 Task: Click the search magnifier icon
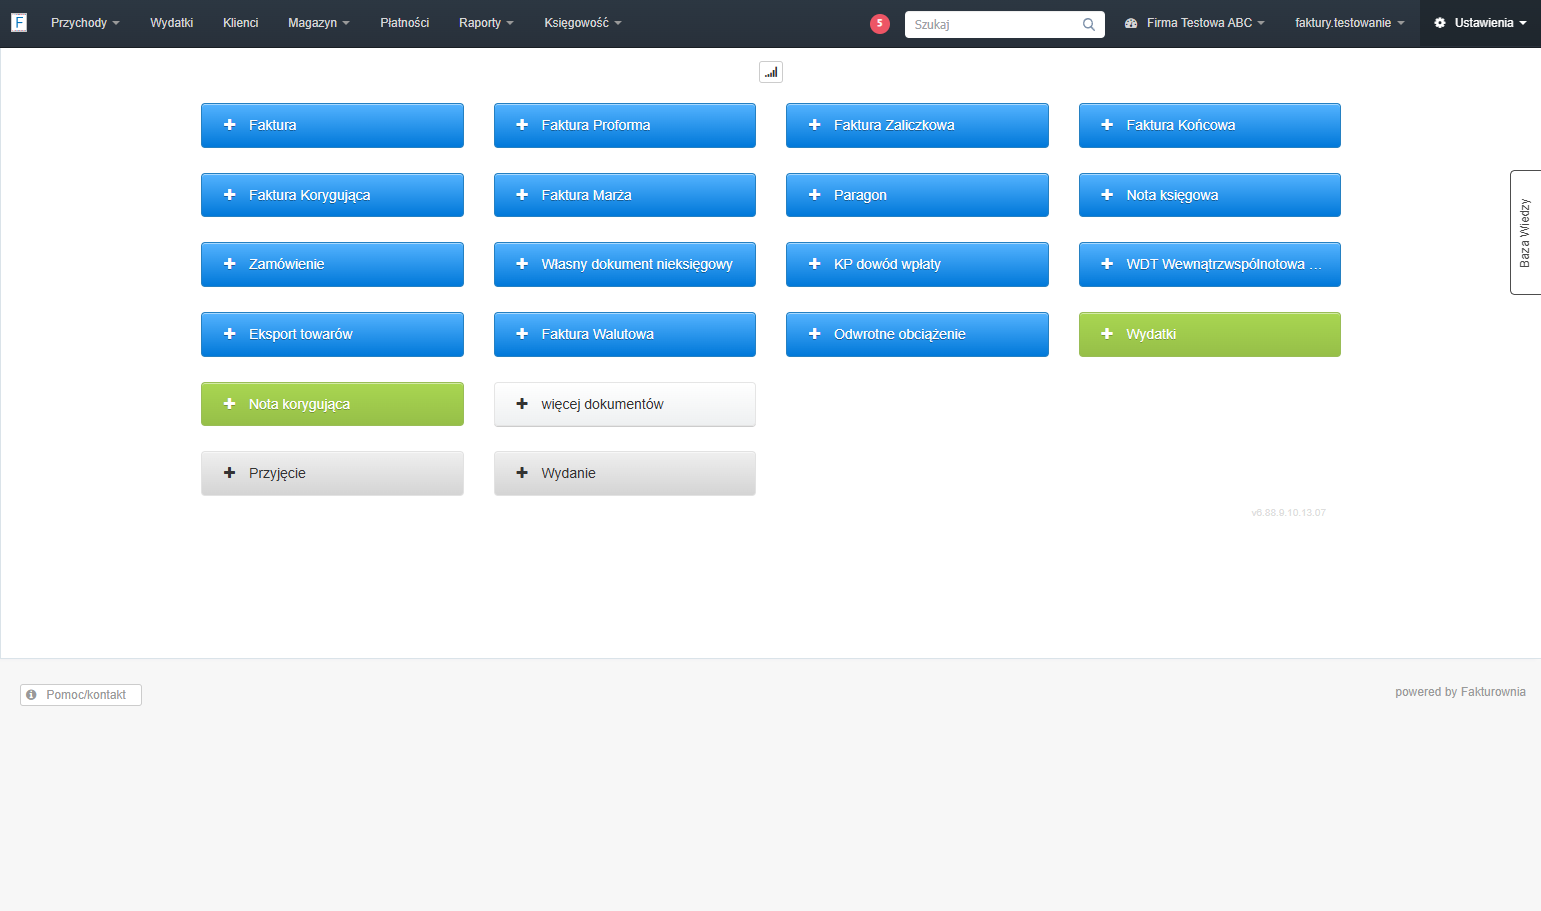pos(1089,24)
